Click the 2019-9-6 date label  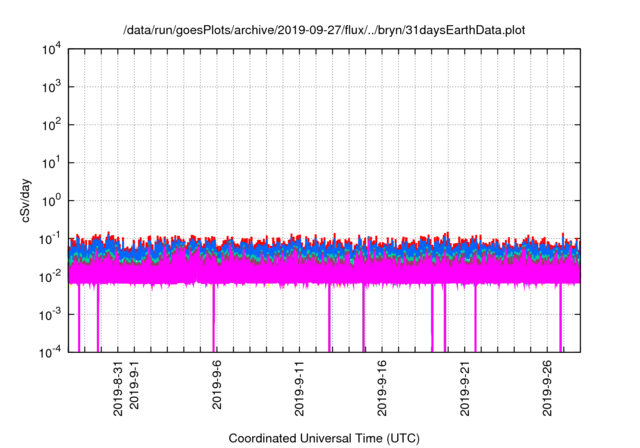pyautogui.click(x=217, y=384)
